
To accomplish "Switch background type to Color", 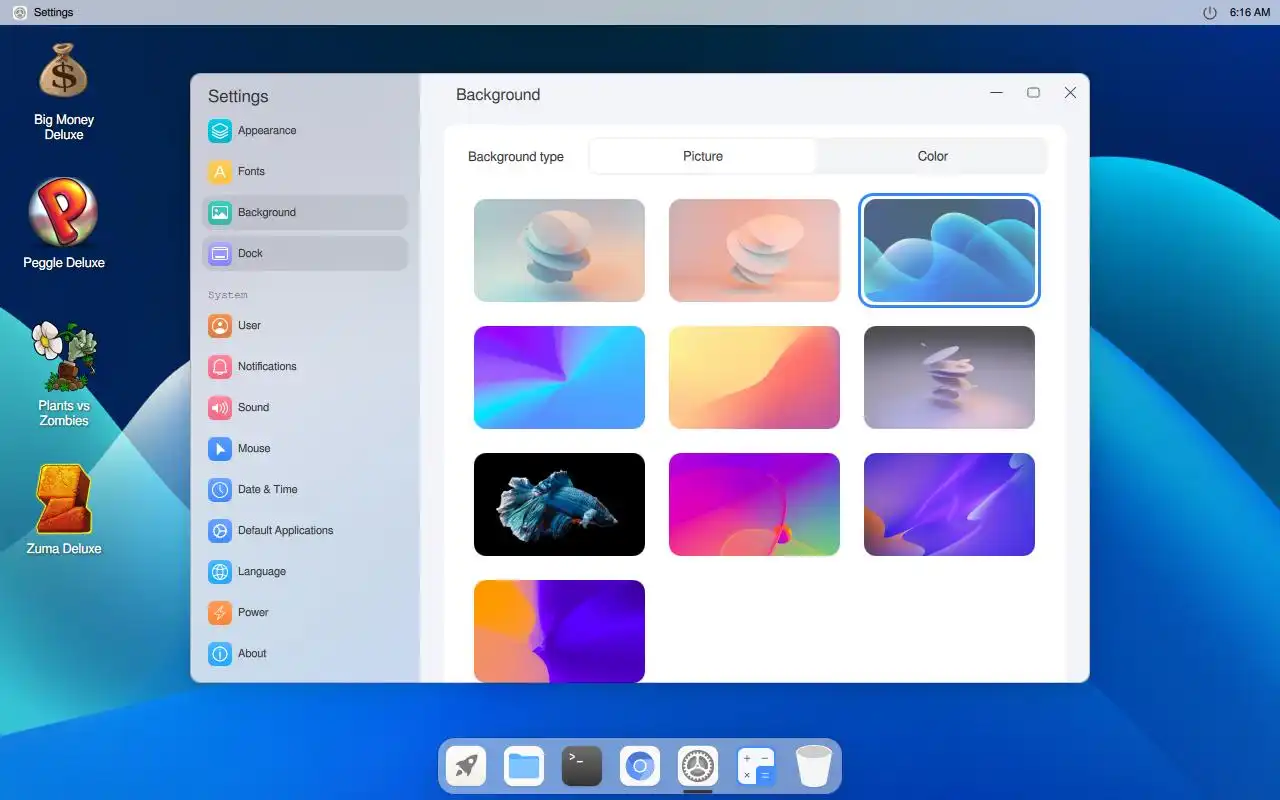I will (x=933, y=156).
